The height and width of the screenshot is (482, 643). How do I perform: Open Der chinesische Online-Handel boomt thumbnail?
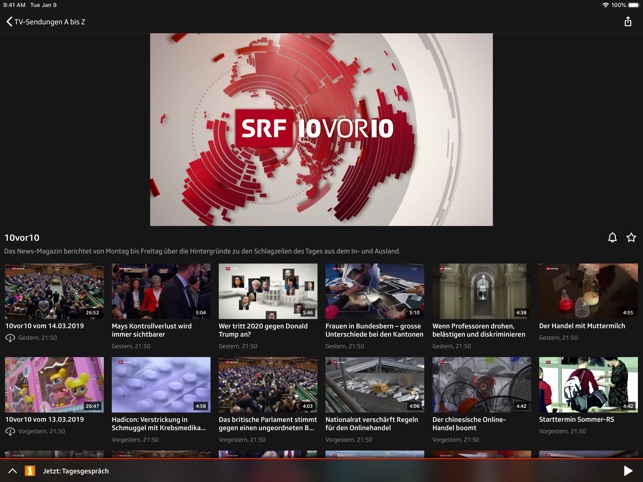click(x=481, y=385)
